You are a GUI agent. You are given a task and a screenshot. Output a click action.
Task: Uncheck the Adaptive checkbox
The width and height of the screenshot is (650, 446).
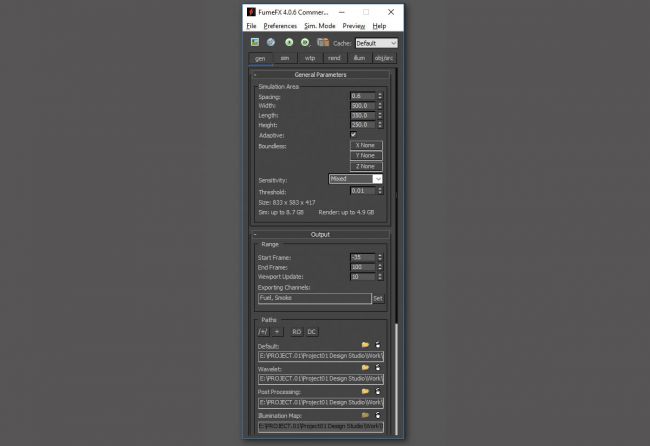click(x=353, y=134)
